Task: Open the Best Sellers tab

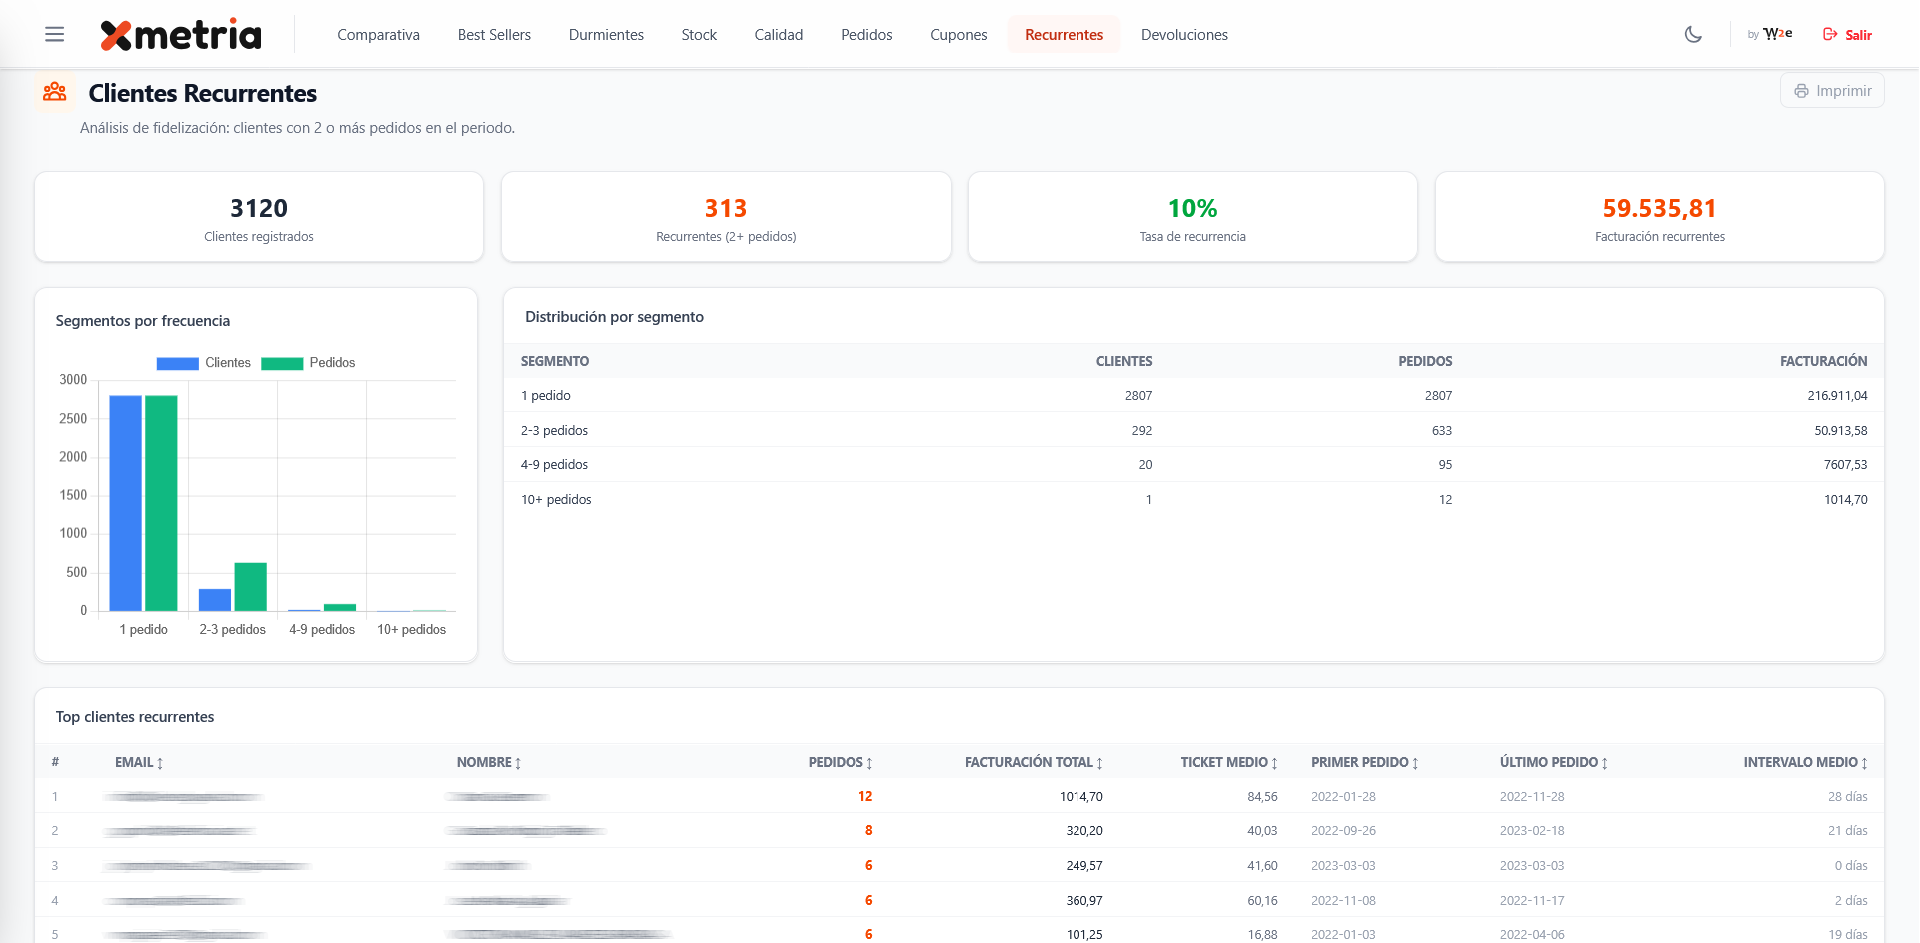Action: click(x=494, y=35)
